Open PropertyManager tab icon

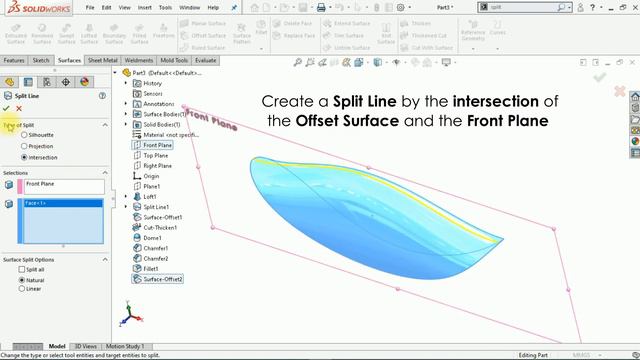[x=28, y=82]
